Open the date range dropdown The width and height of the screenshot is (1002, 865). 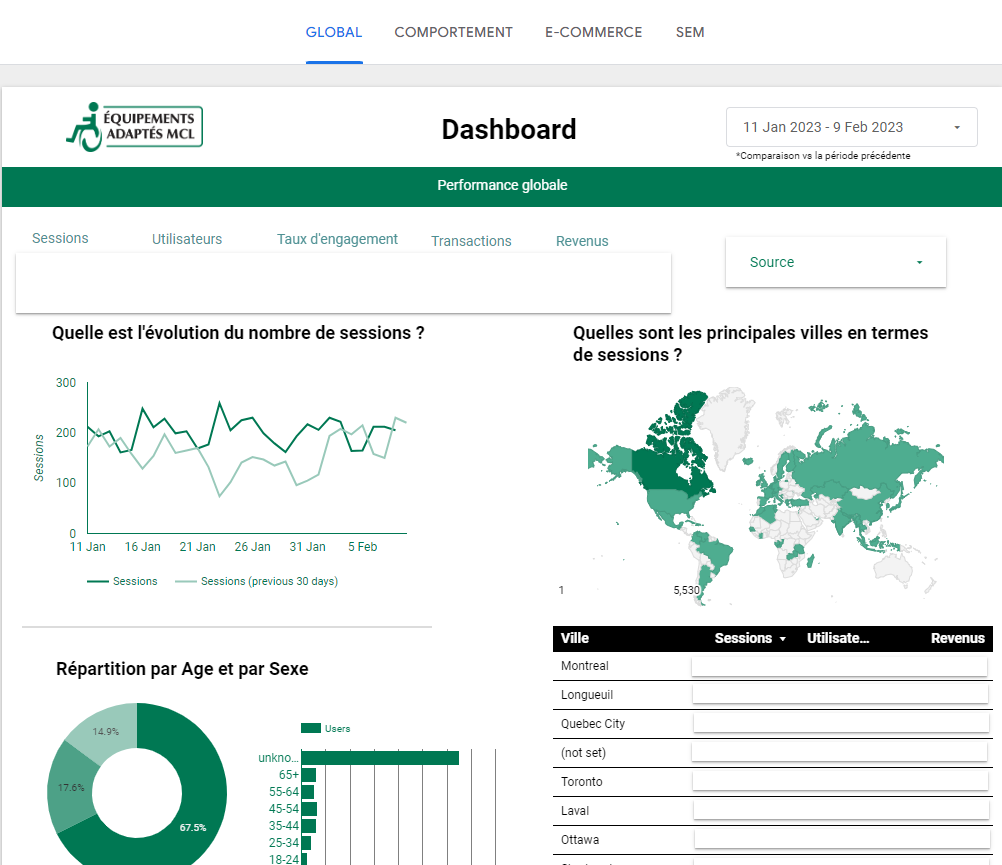tap(851, 127)
